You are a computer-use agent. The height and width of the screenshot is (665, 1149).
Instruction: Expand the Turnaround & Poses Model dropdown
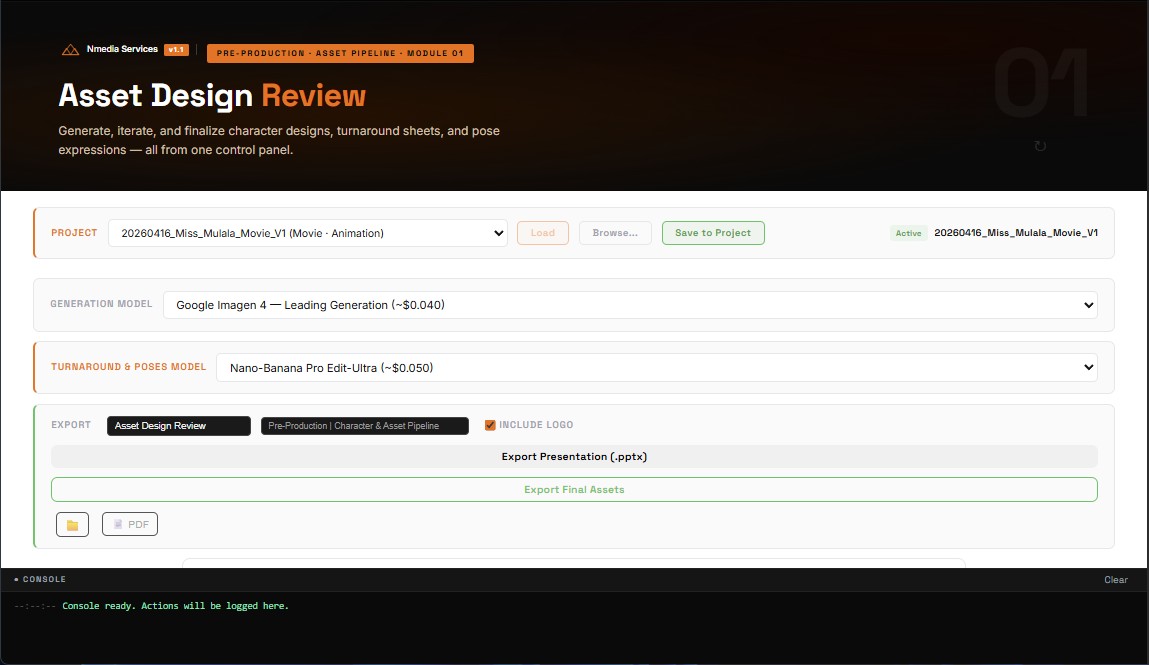(x=657, y=368)
